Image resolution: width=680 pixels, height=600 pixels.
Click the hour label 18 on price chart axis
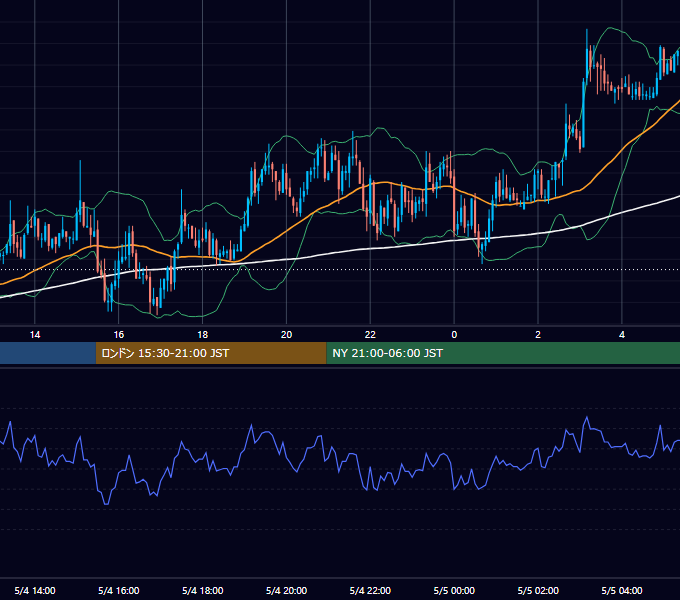click(203, 335)
